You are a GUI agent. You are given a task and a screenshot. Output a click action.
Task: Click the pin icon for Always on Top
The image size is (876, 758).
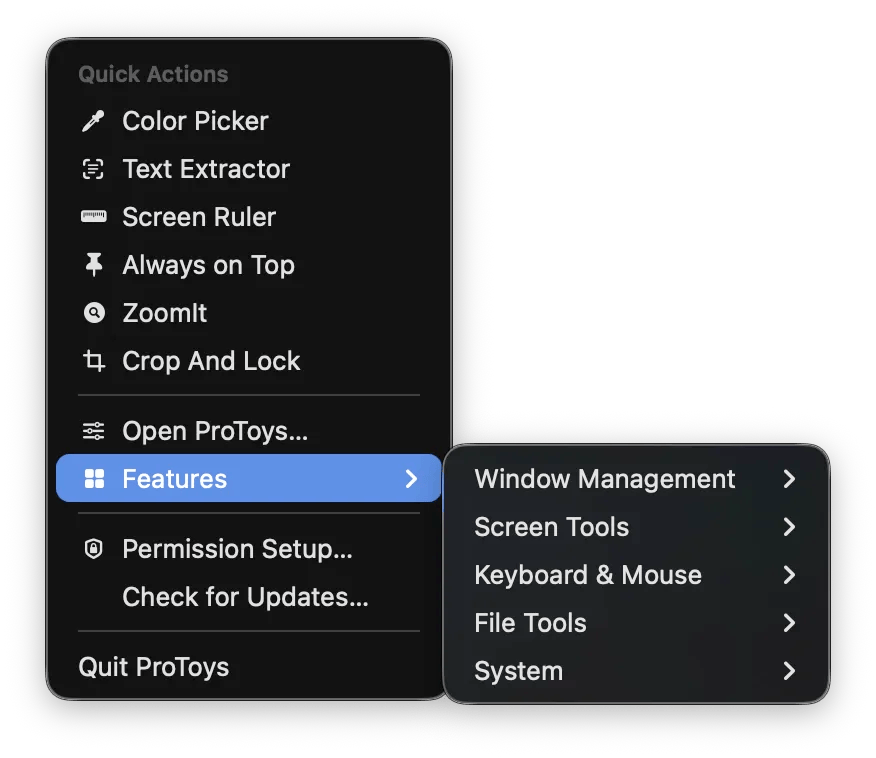coord(94,265)
